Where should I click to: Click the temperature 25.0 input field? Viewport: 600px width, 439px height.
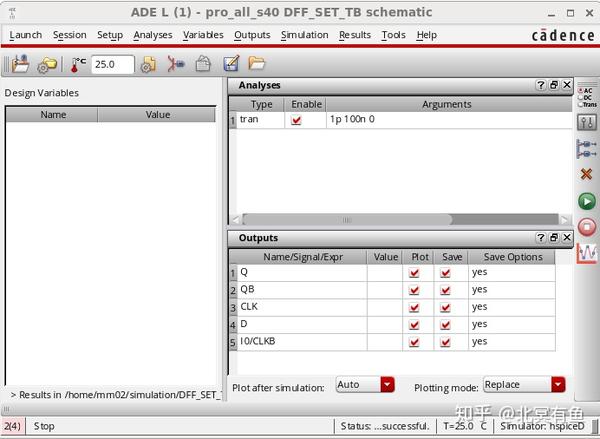(x=112, y=64)
